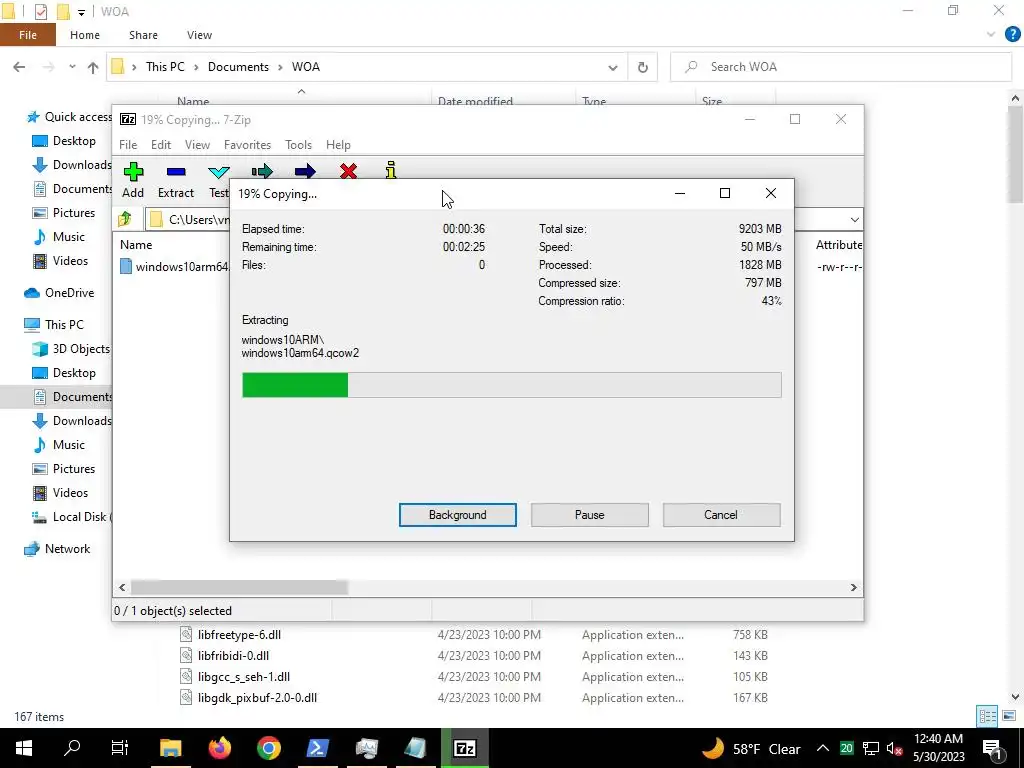The width and height of the screenshot is (1024, 768).
Task: Select windows10arm64 file in 7-Zip list
Action: (174, 266)
